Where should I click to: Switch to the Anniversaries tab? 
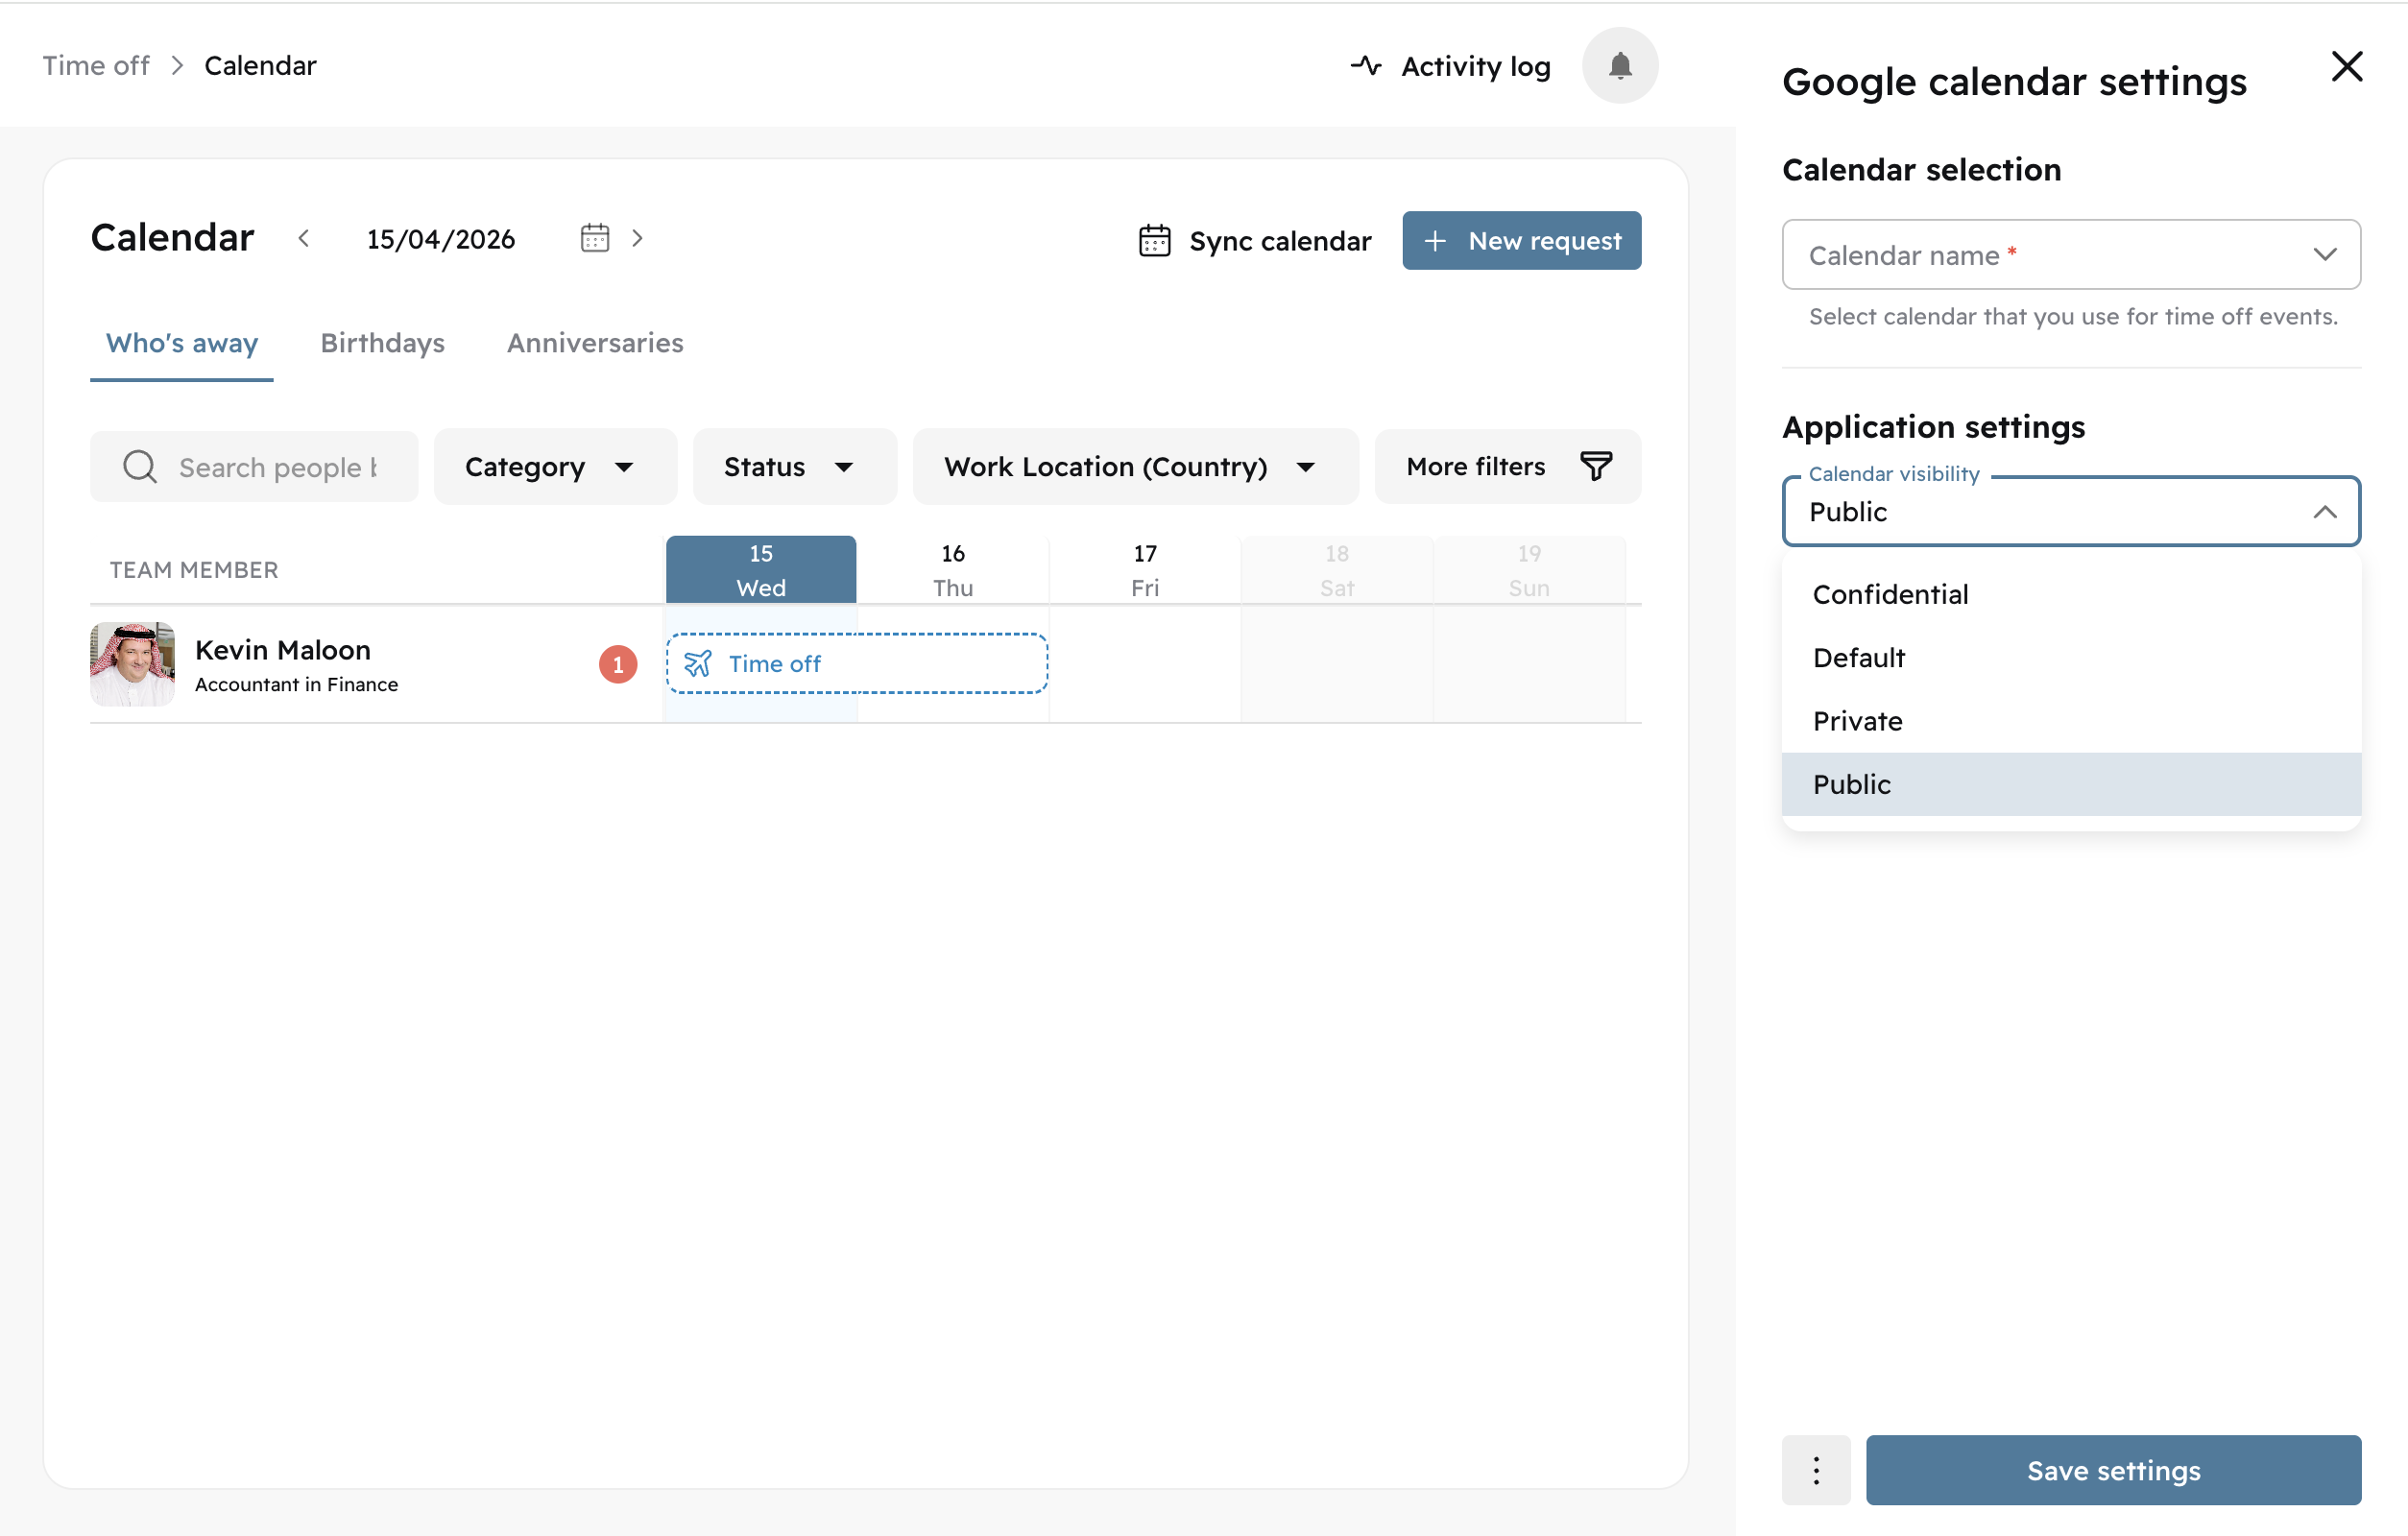click(x=594, y=343)
